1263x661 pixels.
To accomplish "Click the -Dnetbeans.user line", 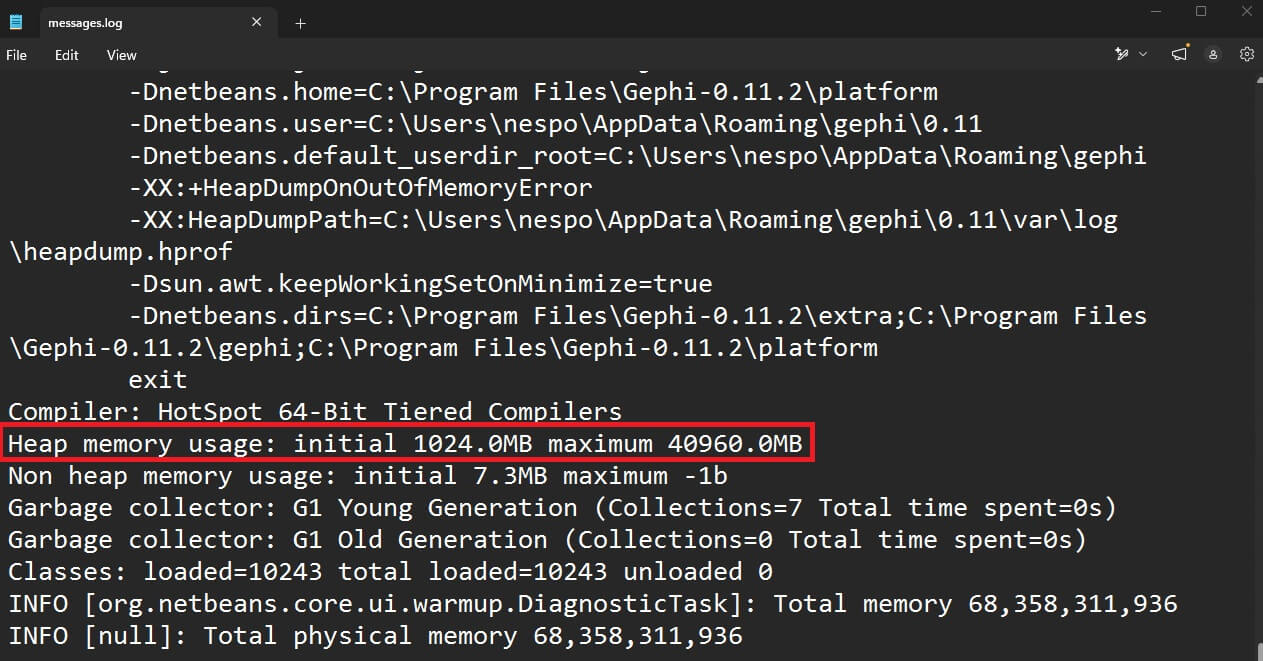I will 555,124.
